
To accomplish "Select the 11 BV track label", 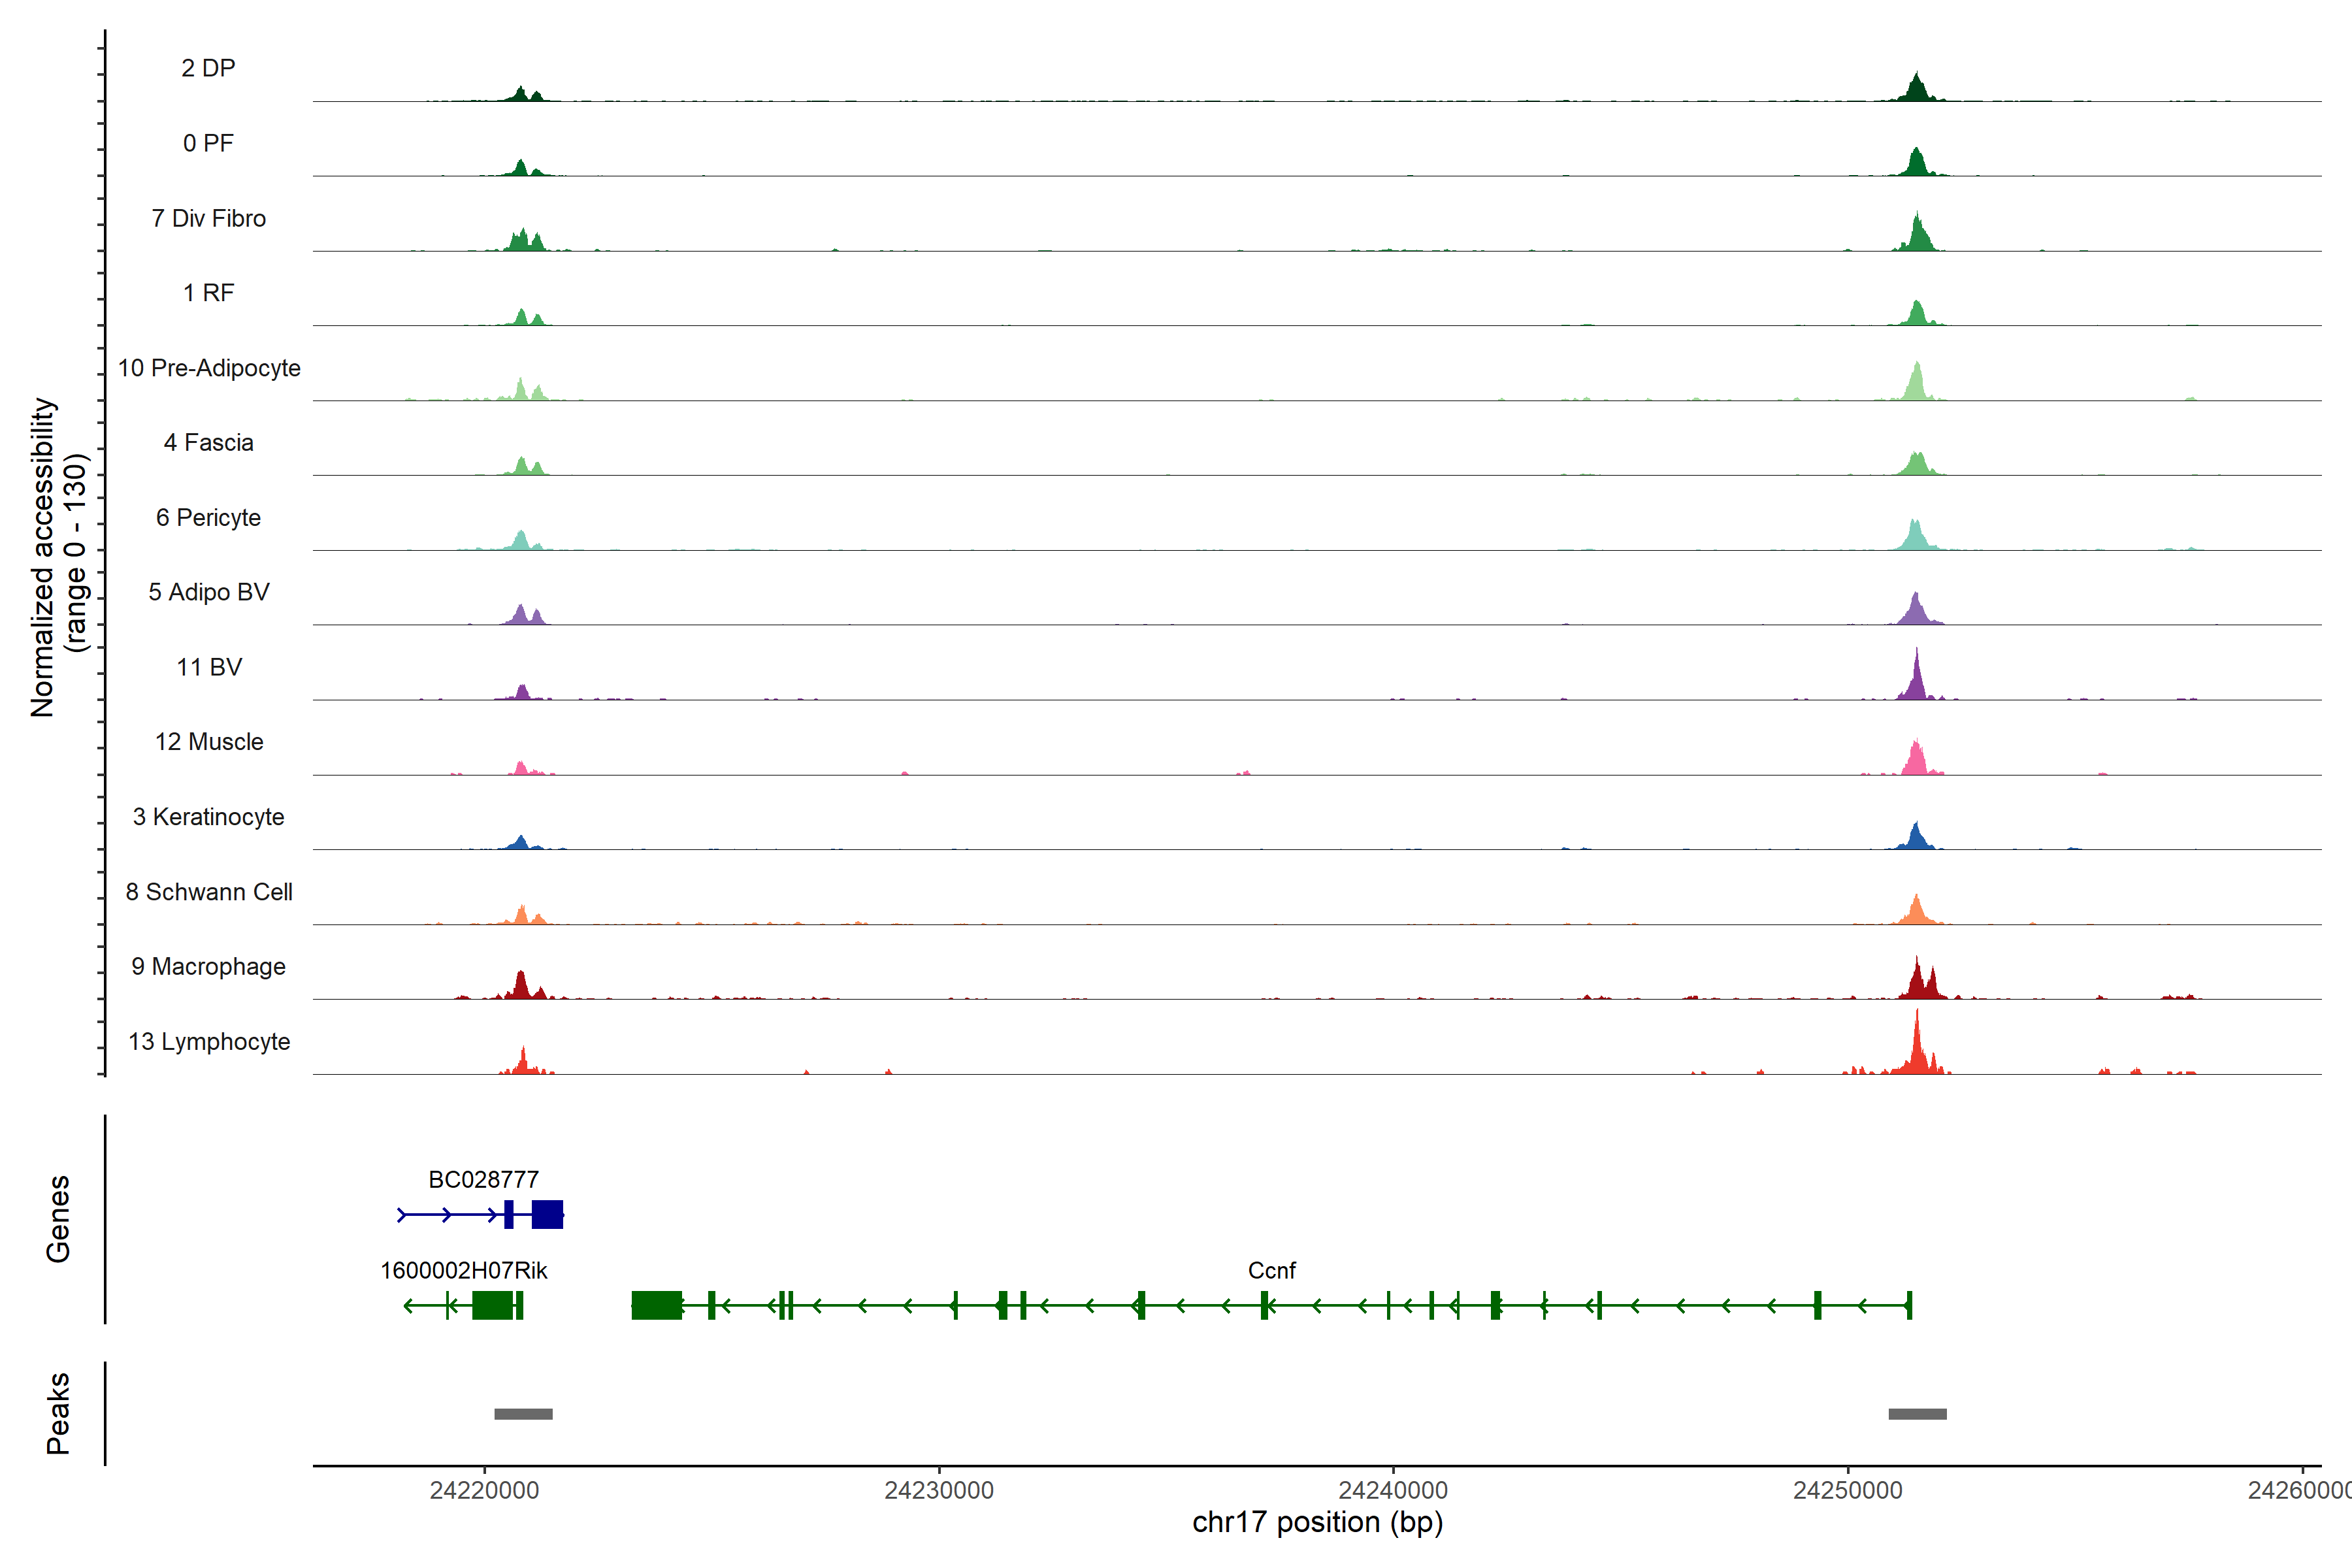I will (209, 667).
